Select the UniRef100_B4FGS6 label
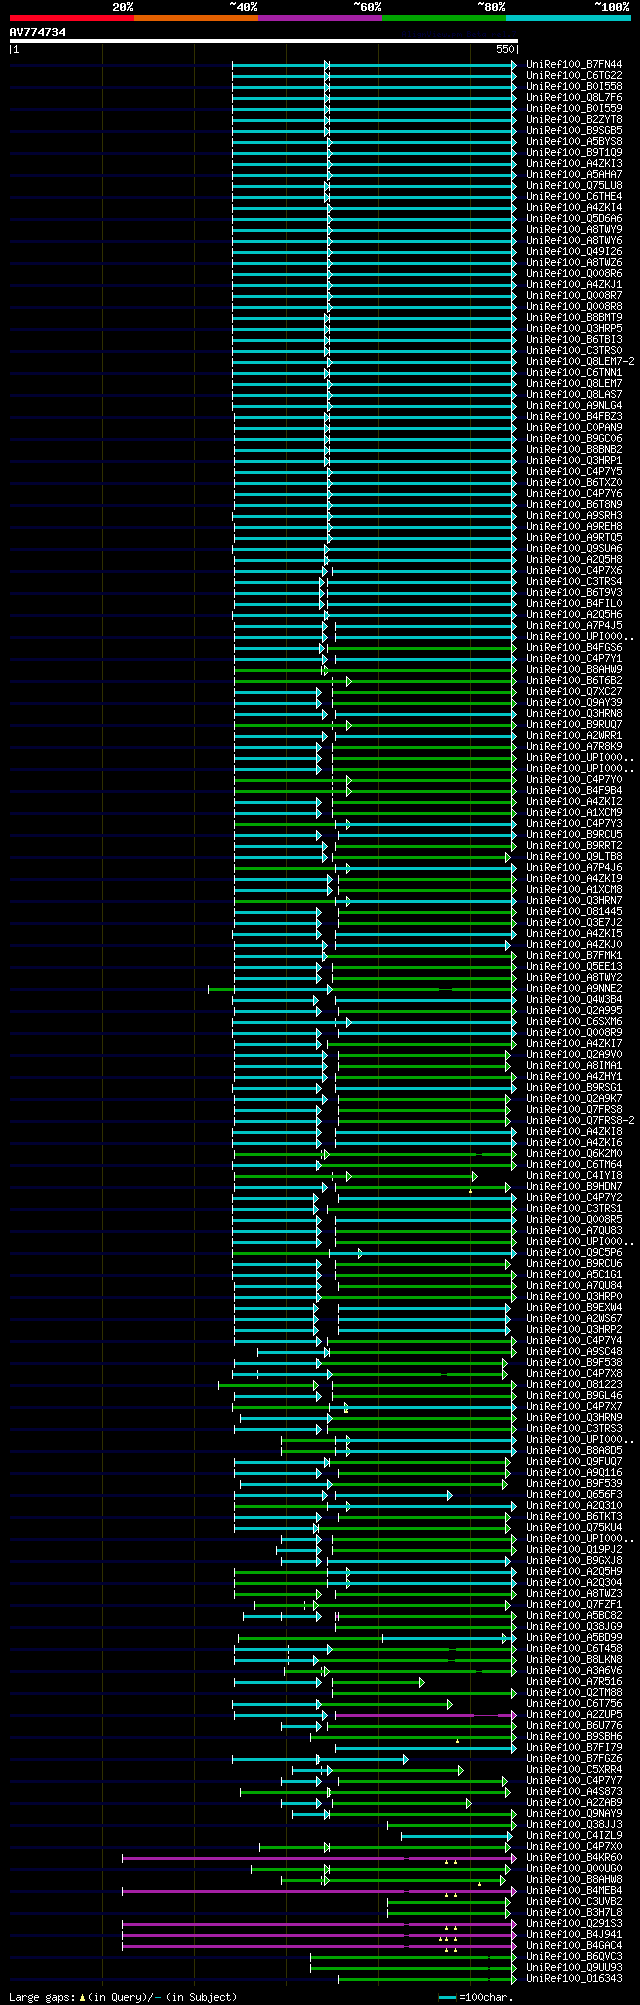This screenshot has height=2005, width=640. 574,648
